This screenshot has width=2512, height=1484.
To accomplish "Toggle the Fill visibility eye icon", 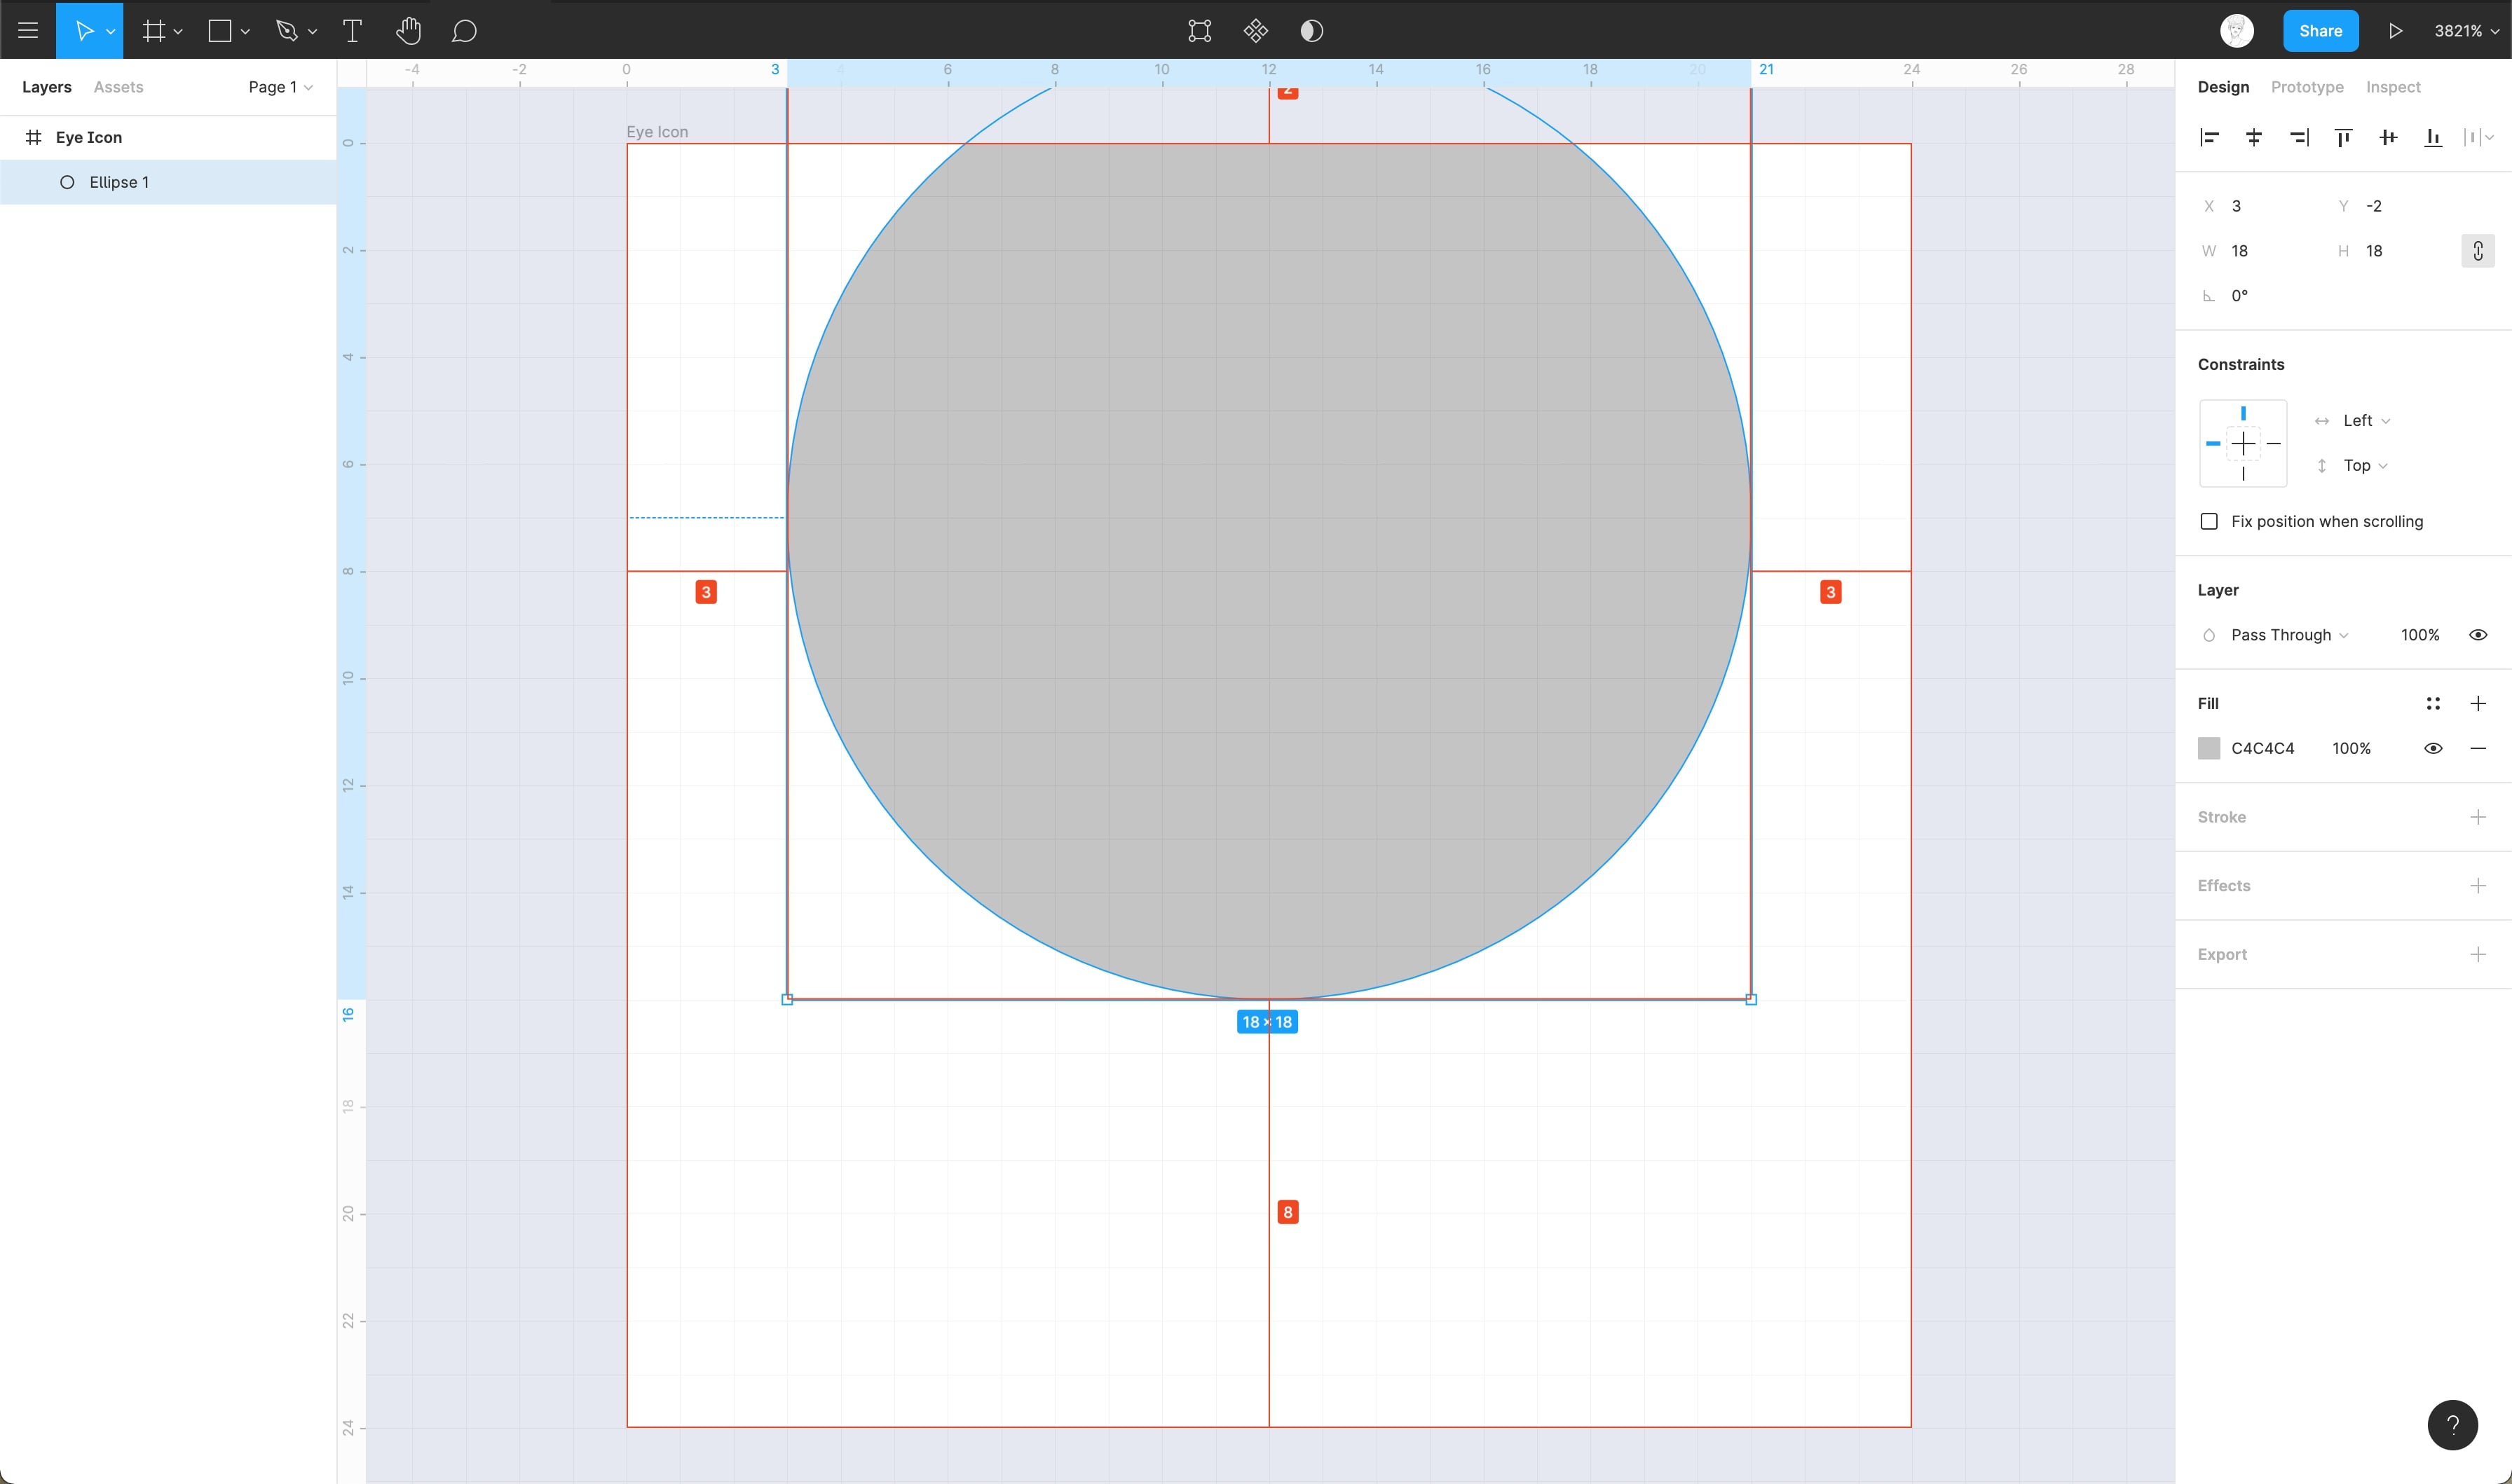I will pos(2433,748).
